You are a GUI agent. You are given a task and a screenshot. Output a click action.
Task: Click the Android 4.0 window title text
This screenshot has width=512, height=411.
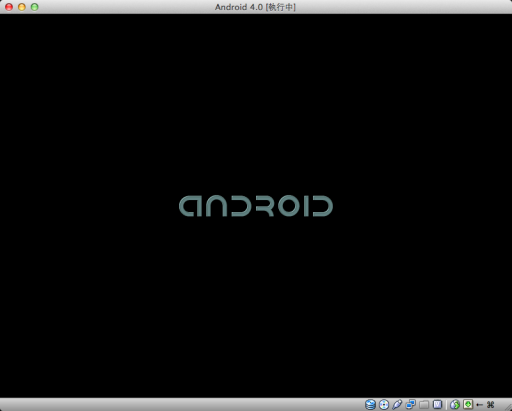(x=255, y=7)
